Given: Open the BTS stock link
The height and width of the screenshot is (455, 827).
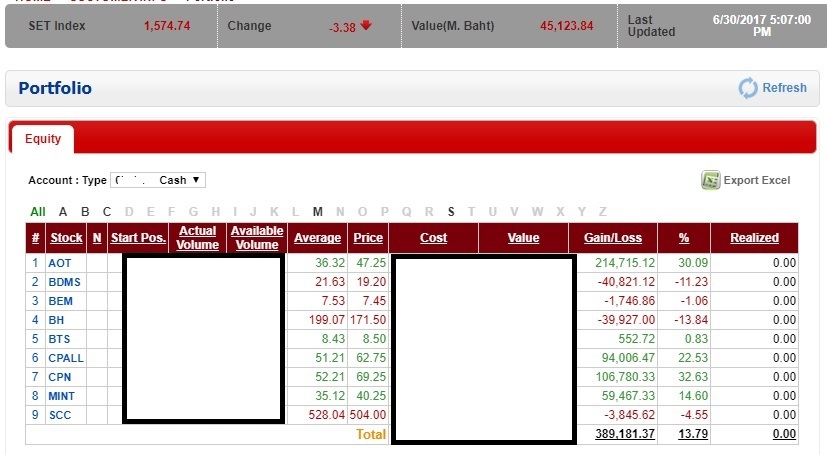Looking at the screenshot, I should click(x=59, y=339).
